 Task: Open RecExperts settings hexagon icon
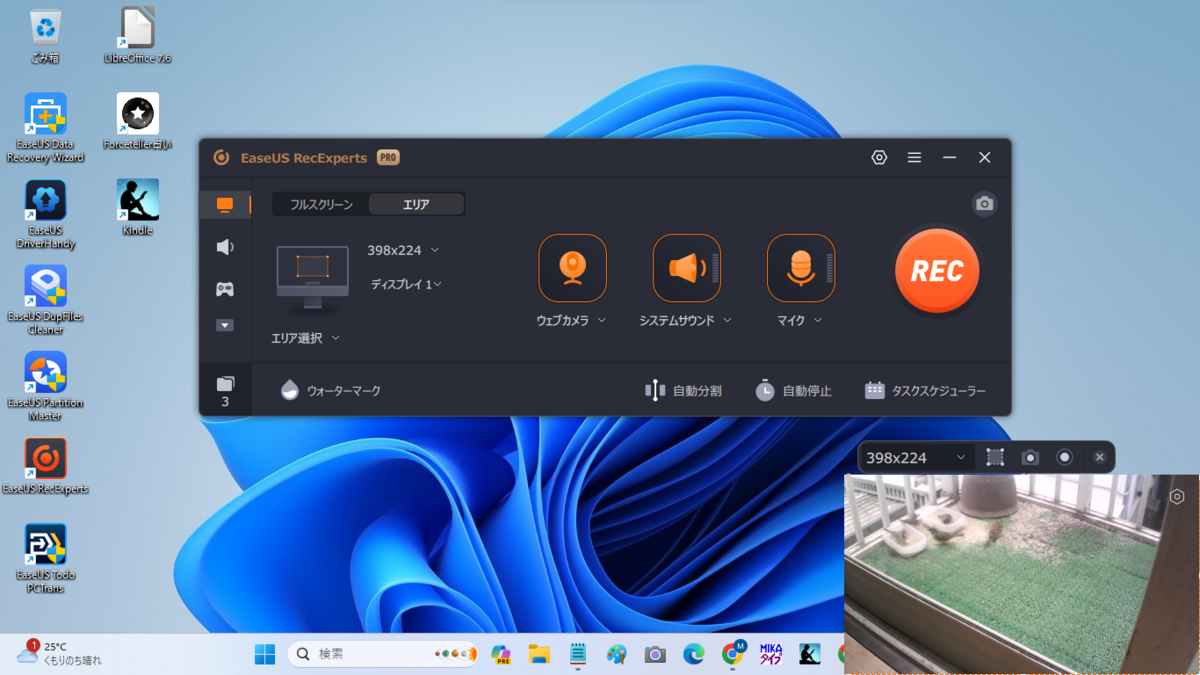pyautogui.click(x=879, y=158)
